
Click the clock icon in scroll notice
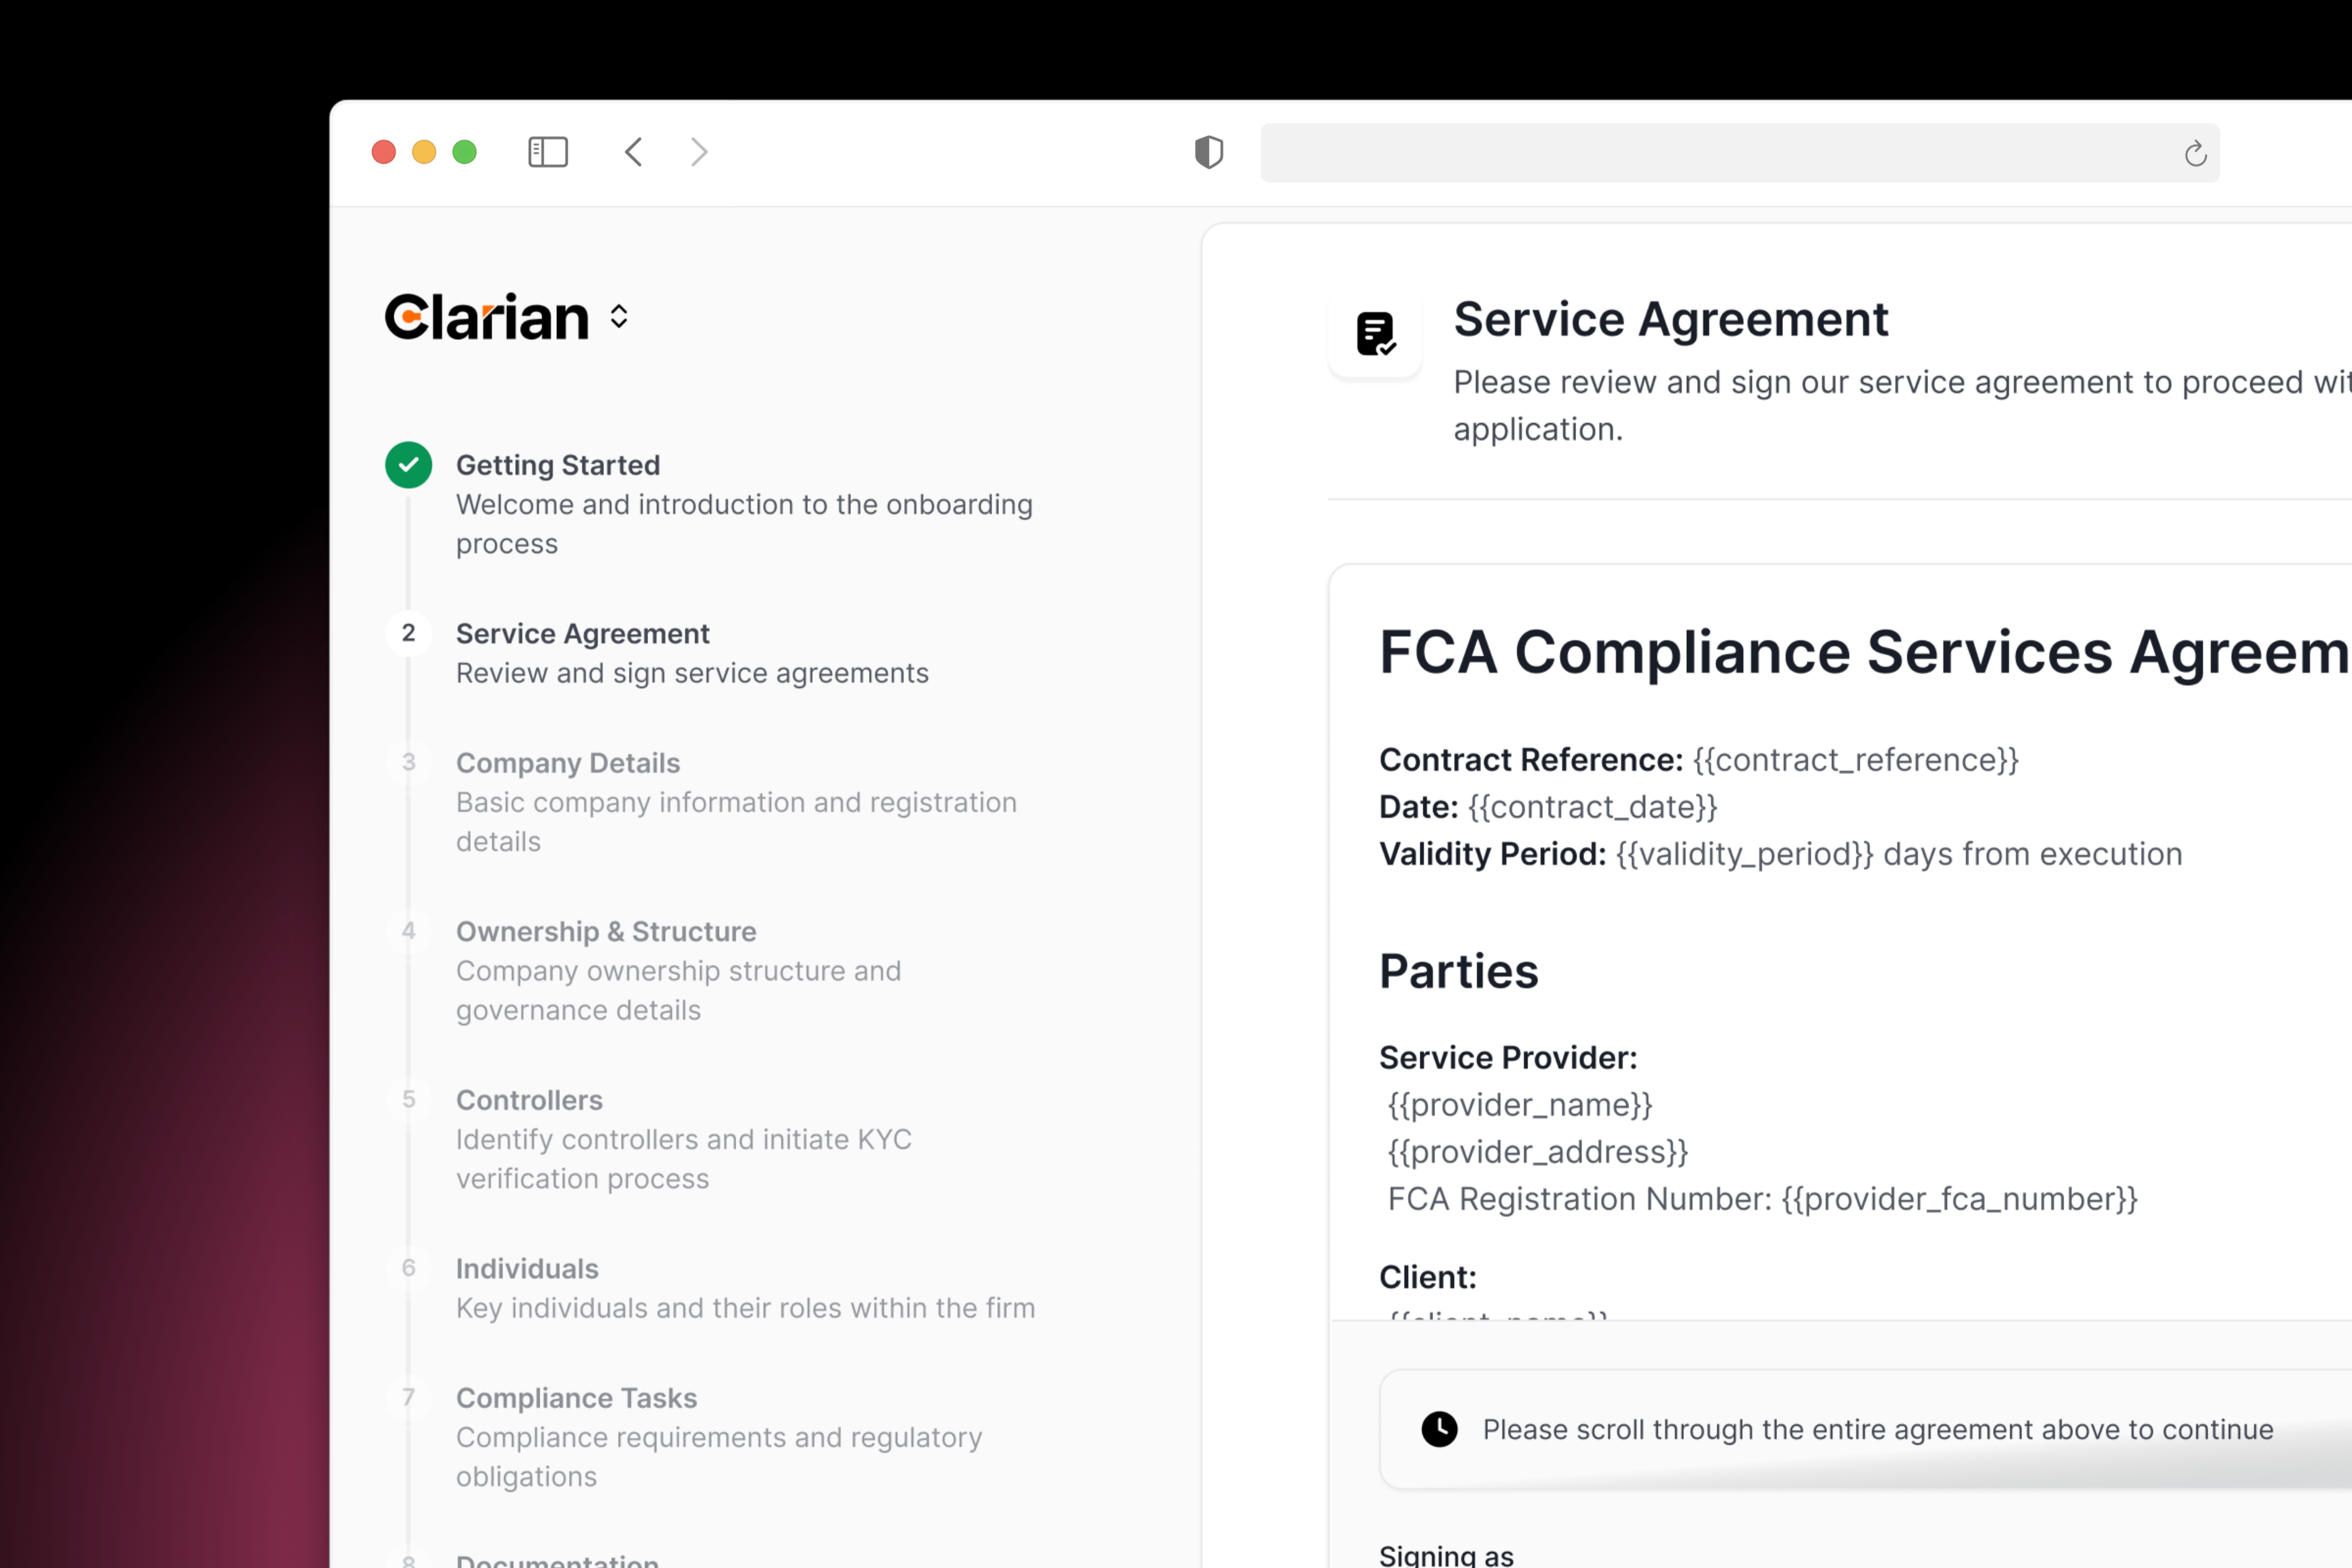(1440, 1429)
